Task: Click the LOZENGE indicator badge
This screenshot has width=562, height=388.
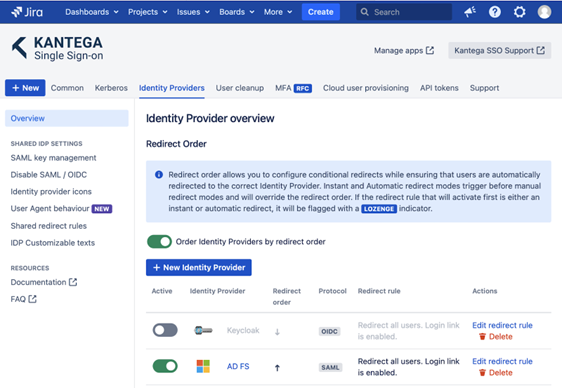Action: click(x=379, y=209)
